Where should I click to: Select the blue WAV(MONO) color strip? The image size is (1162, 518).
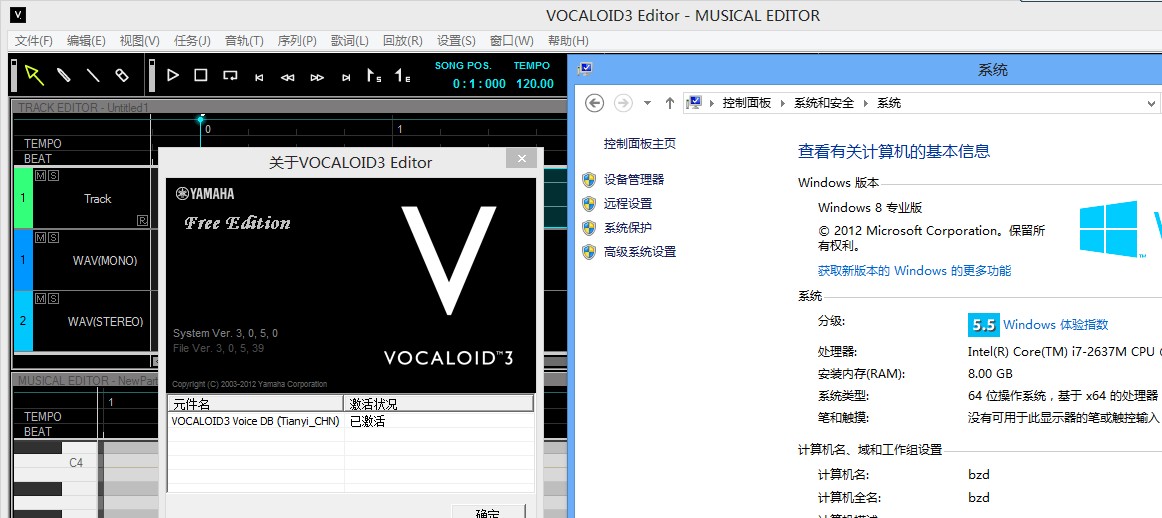pos(23,259)
